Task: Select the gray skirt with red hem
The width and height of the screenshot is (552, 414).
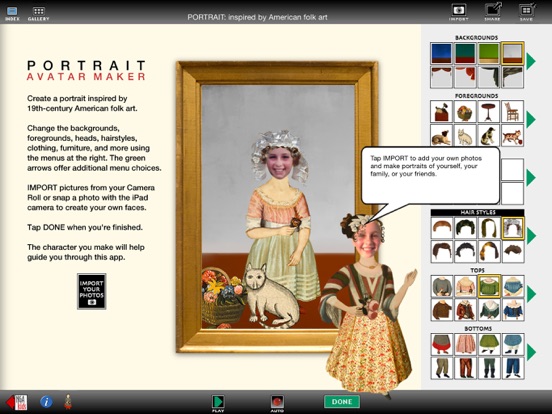Action: (x=441, y=344)
